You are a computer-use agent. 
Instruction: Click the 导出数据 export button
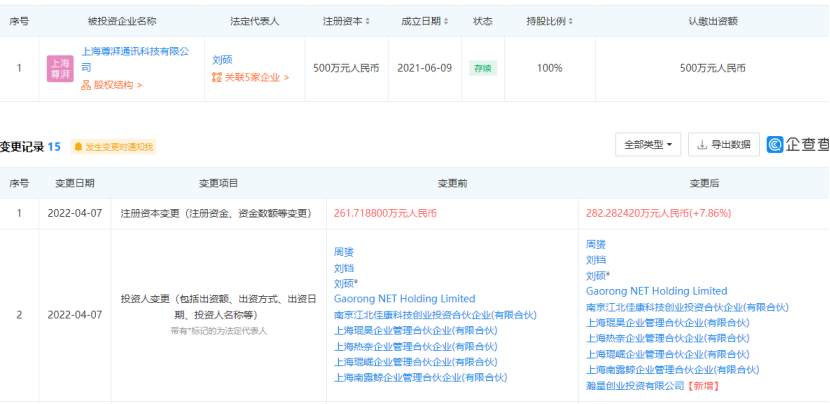tap(724, 145)
